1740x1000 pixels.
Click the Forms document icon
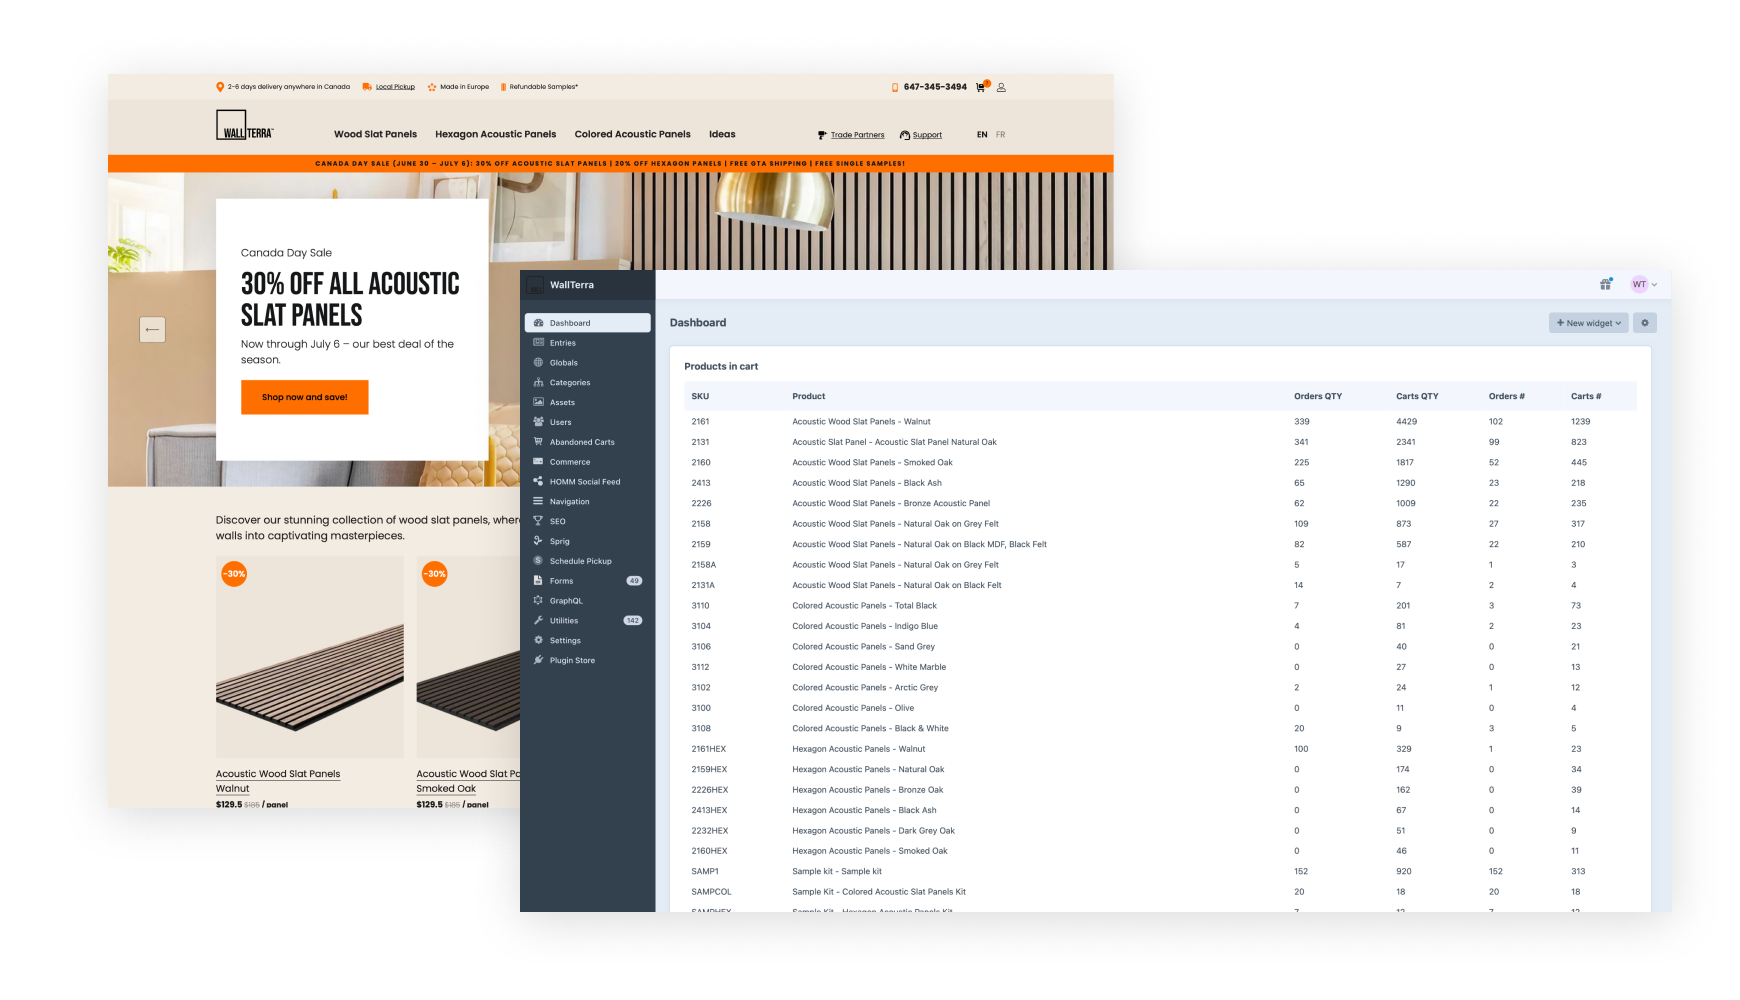[x=538, y=581]
